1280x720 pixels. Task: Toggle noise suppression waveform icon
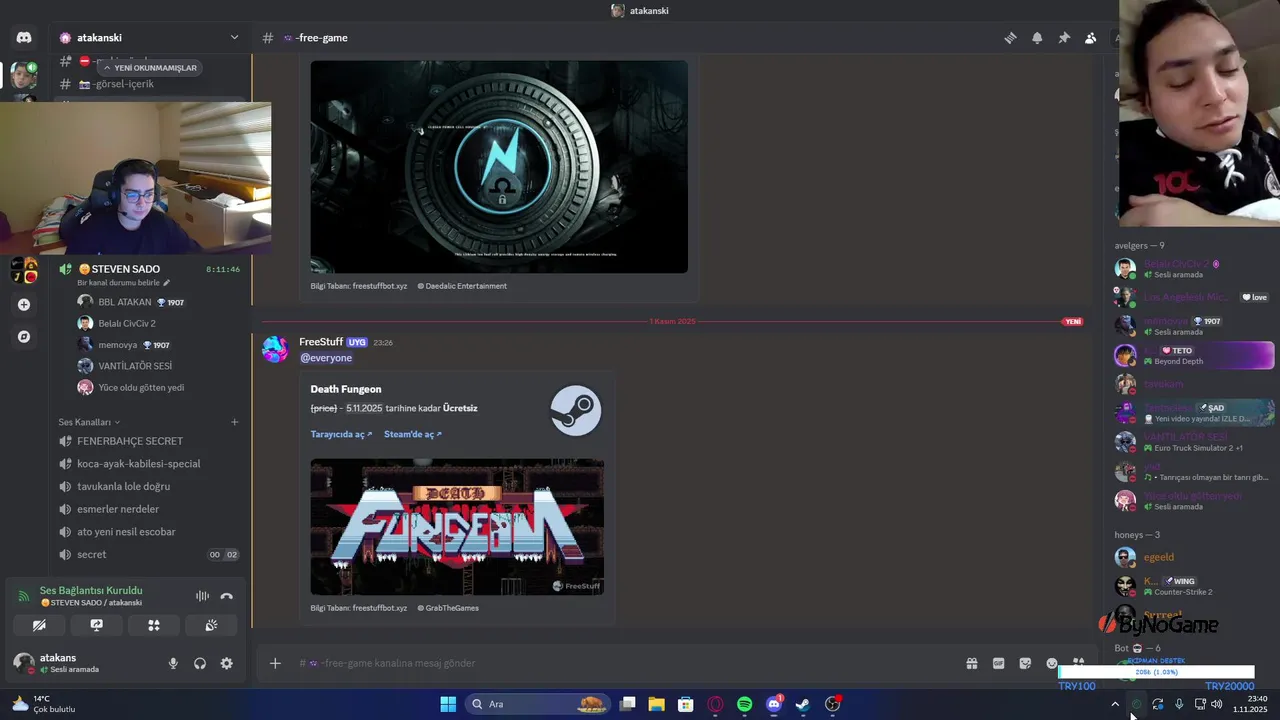[x=202, y=596]
